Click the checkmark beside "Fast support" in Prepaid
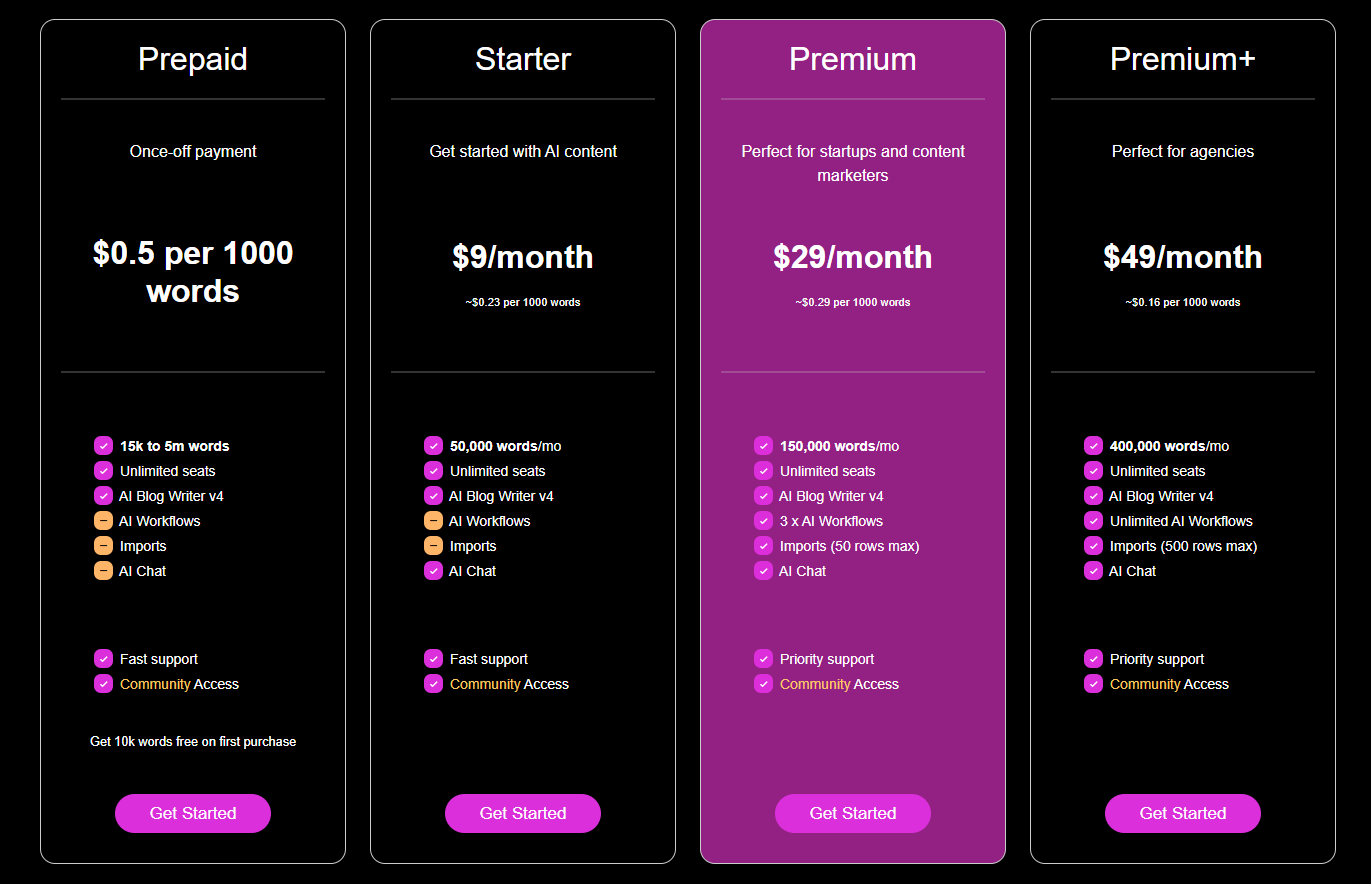The image size is (1371, 884). point(103,659)
